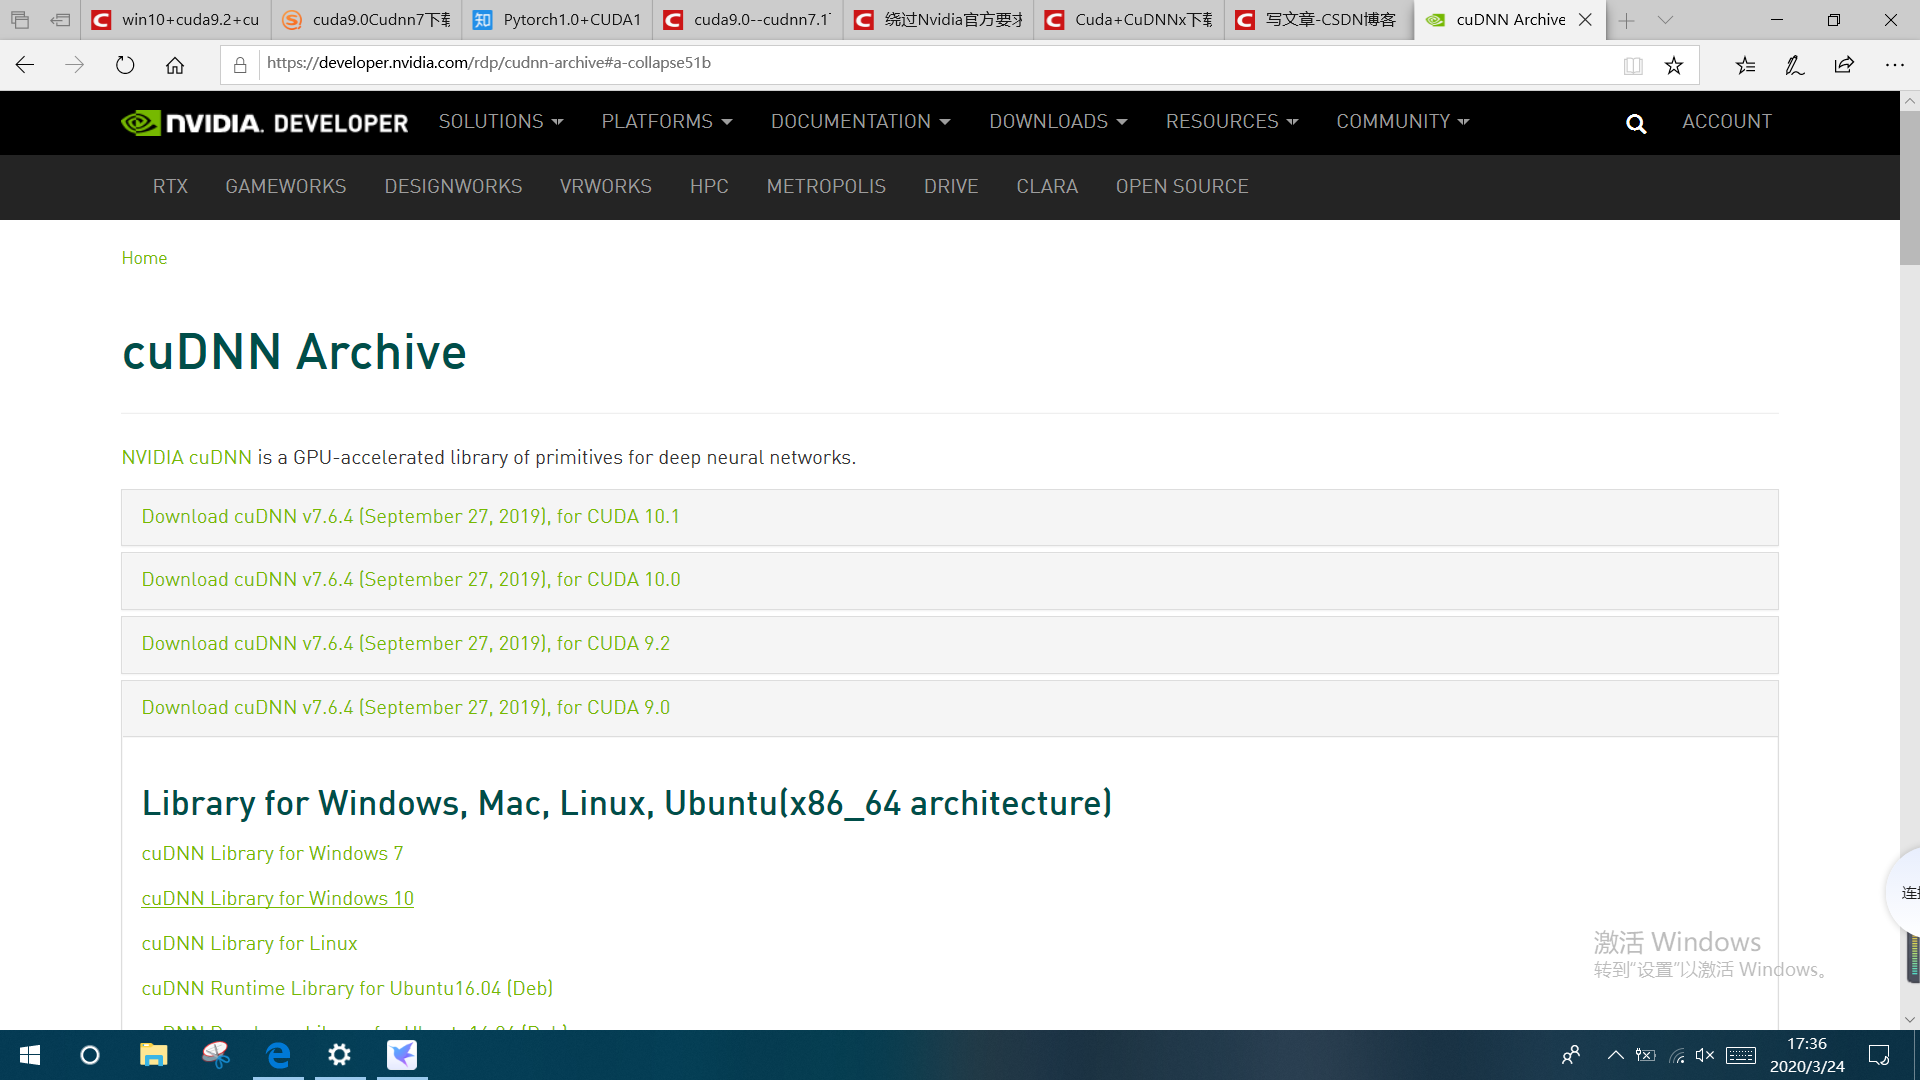
Task: Click the ACCOUNT link
Action: (1726, 121)
